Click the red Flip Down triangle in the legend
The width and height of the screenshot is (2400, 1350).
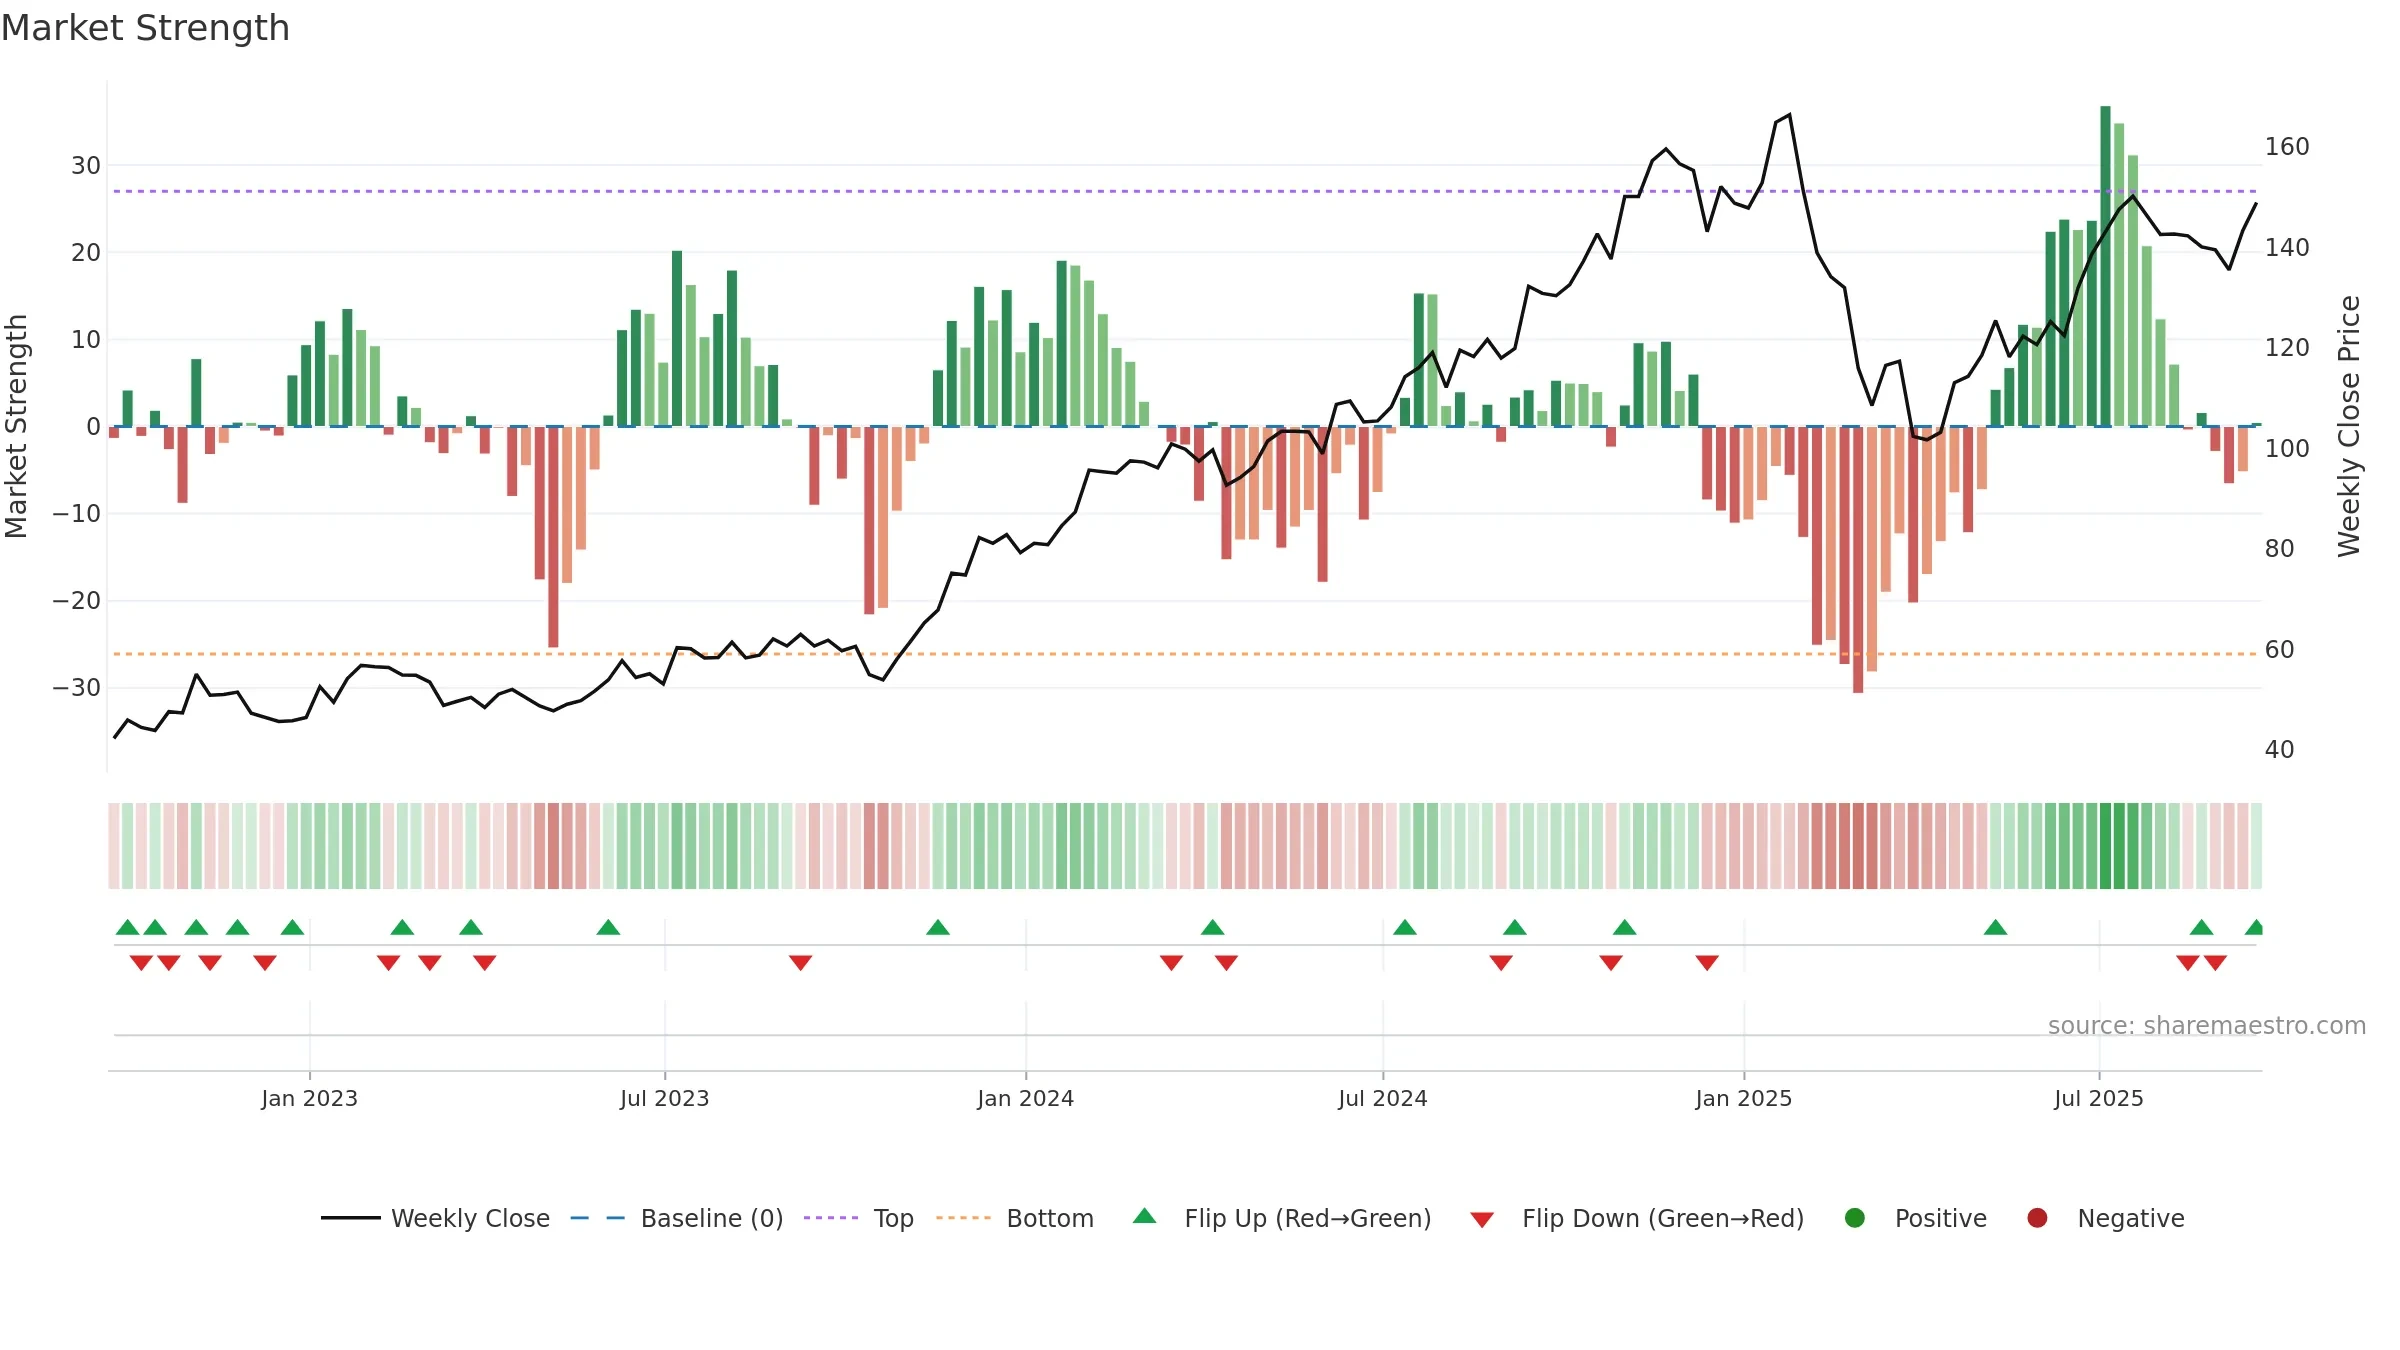(1482, 1220)
